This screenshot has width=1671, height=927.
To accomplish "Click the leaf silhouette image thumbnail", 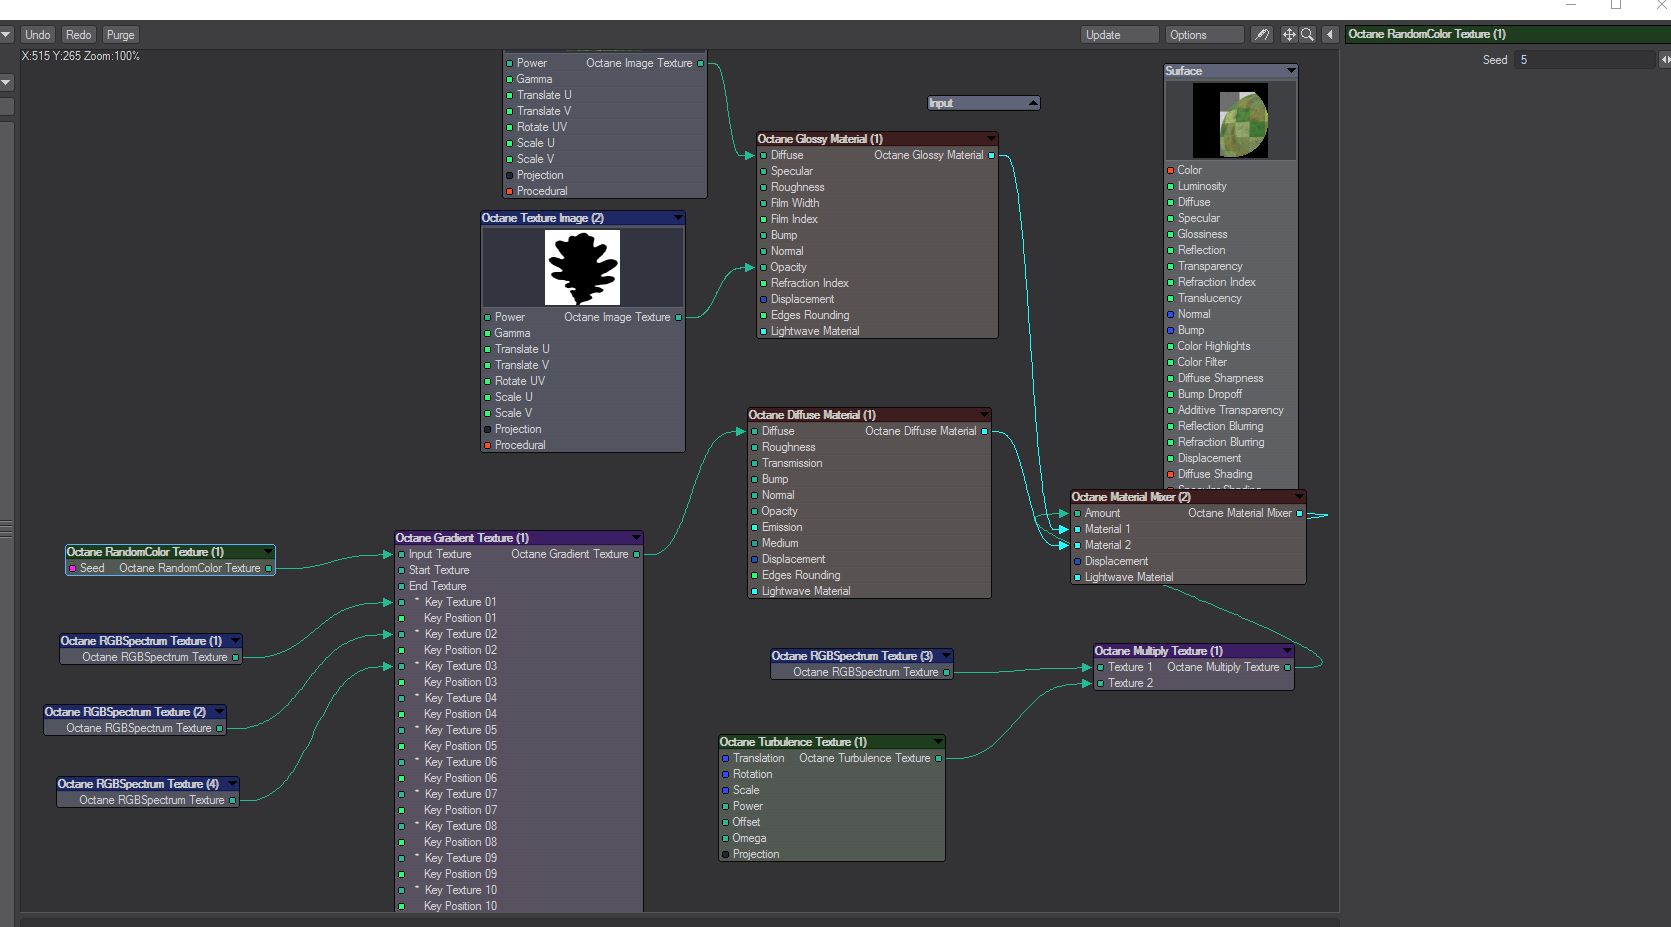I will pyautogui.click(x=582, y=268).
